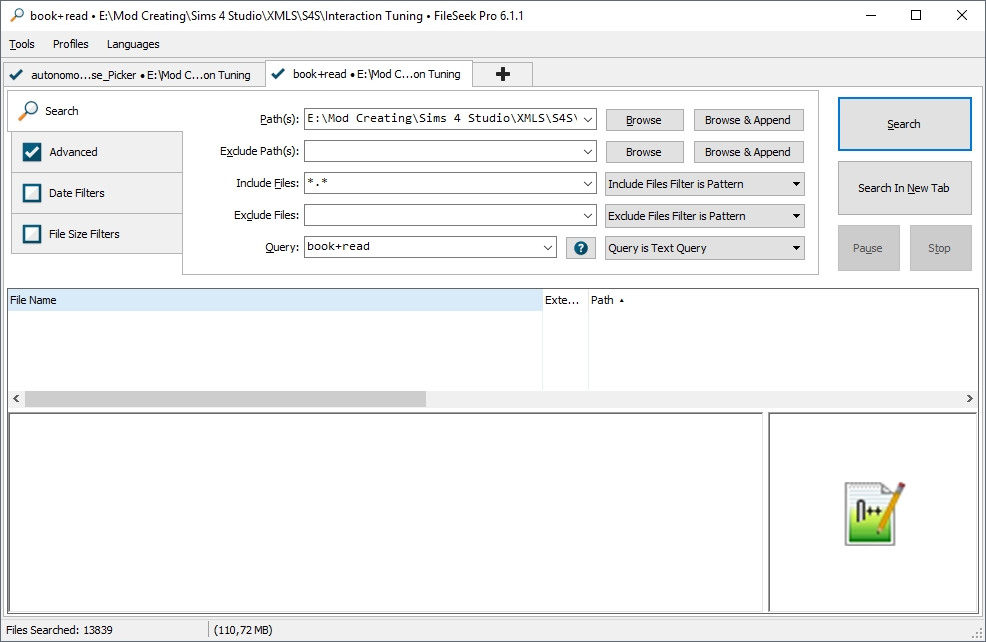Viewport: 986px width, 642px height.
Task: Open the Profiles menu
Action: tap(70, 44)
